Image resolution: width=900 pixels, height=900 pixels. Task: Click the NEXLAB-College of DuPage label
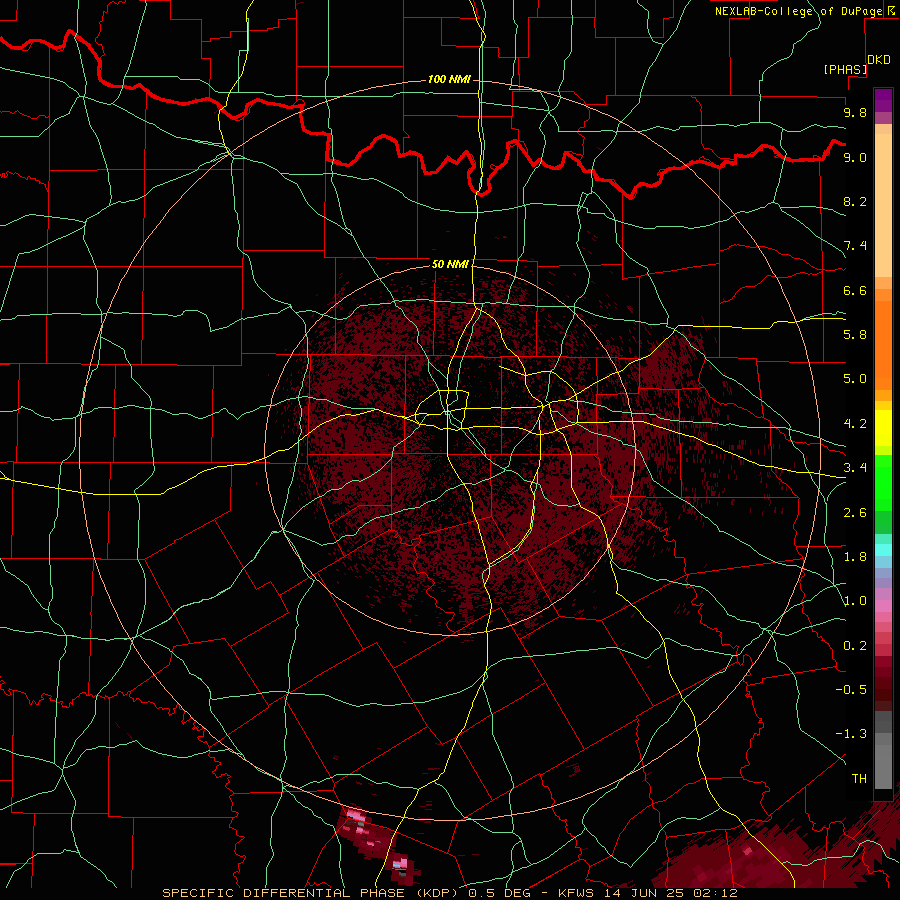(x=798, y=11)
